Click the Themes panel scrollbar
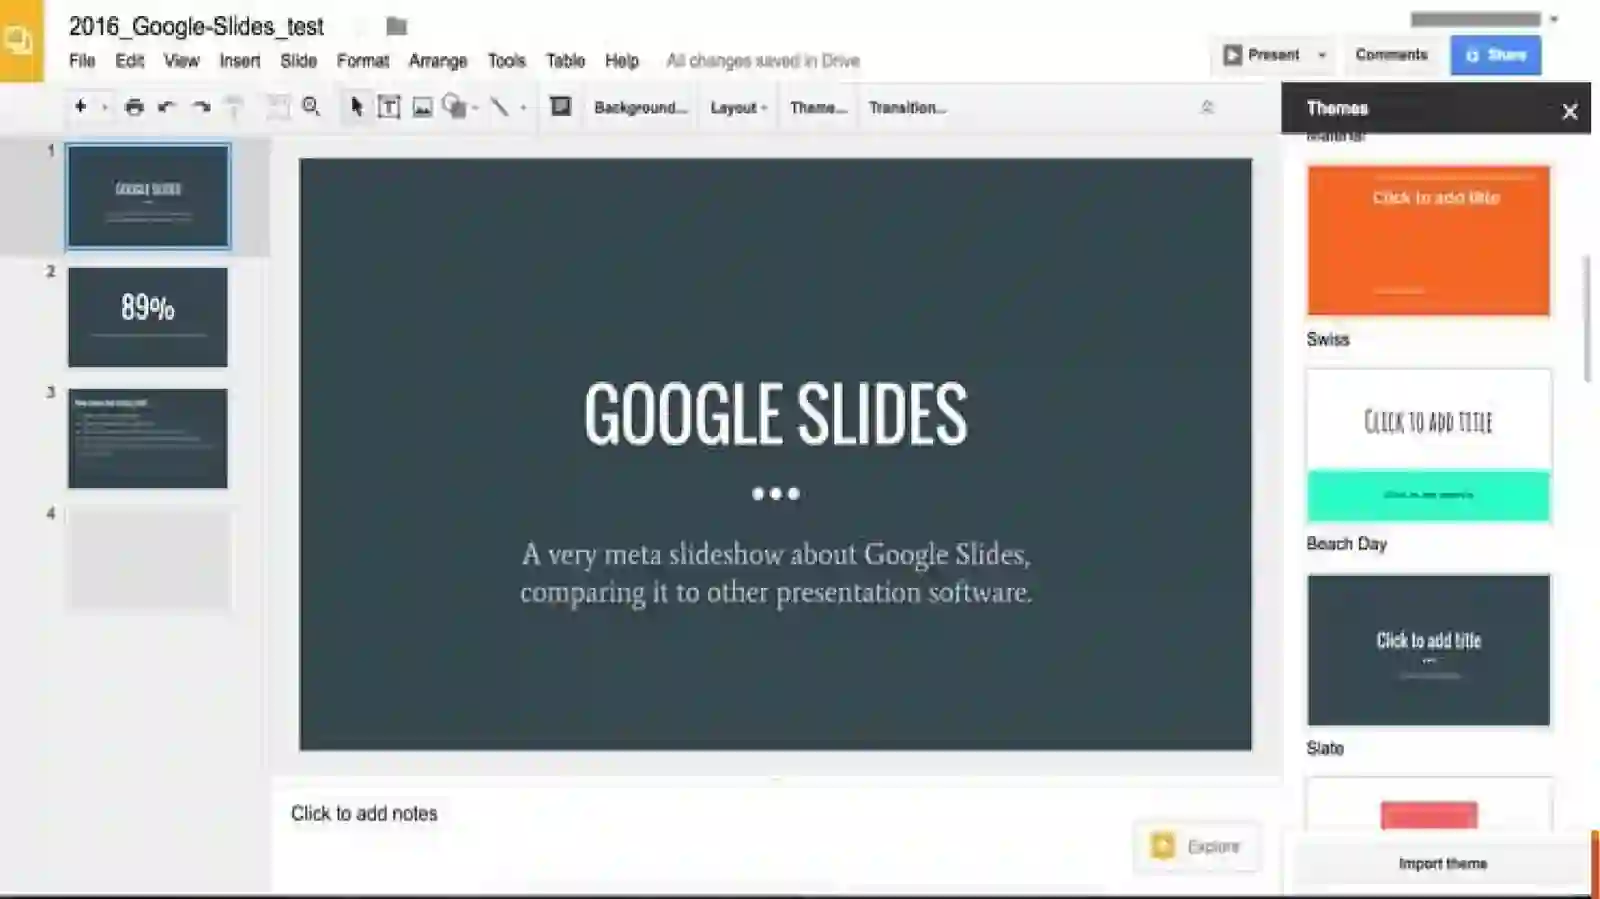The height and width of the screenshot is (899, 1600). pos(1586,318)
